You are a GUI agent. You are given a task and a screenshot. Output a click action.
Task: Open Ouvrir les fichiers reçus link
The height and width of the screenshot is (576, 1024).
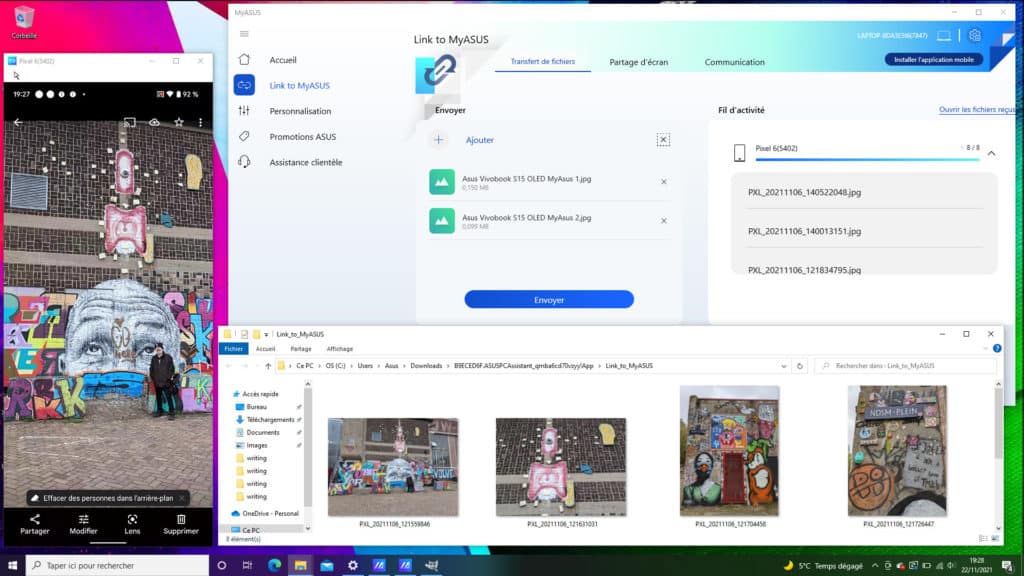pos(977,110)
